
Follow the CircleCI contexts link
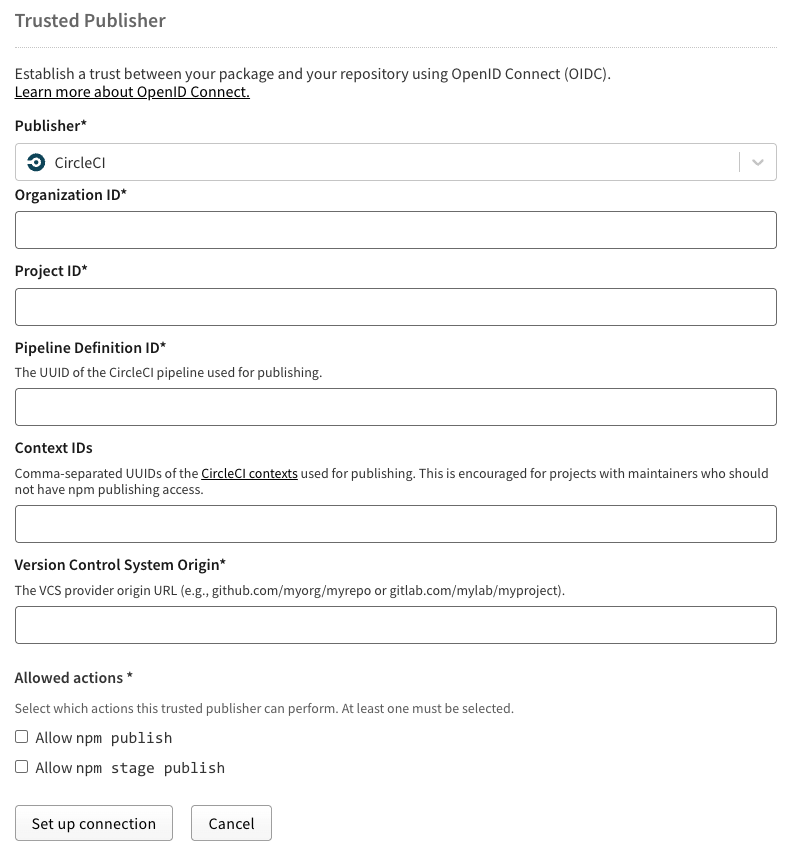tap(249, 473)
